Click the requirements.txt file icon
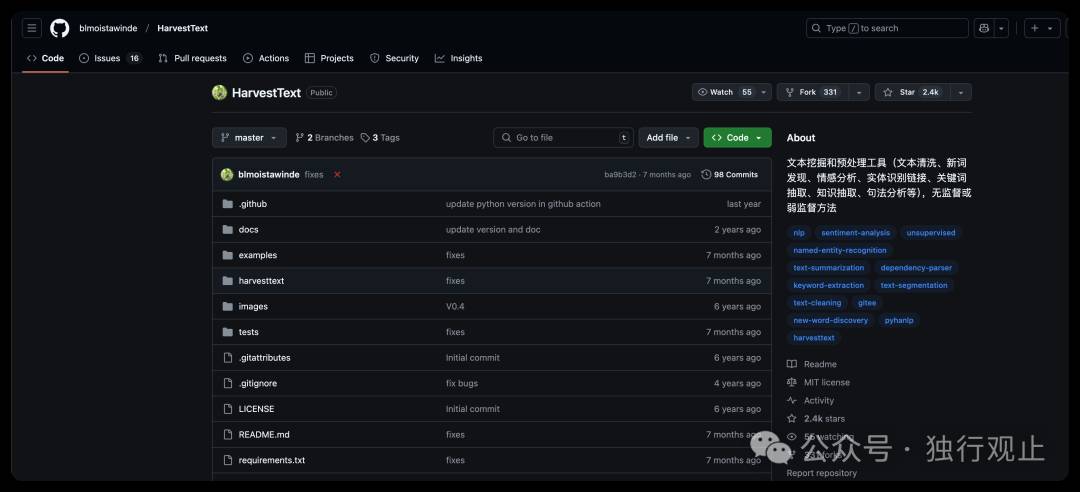Viewport: 1080px width, 492px height. (228, 460)
